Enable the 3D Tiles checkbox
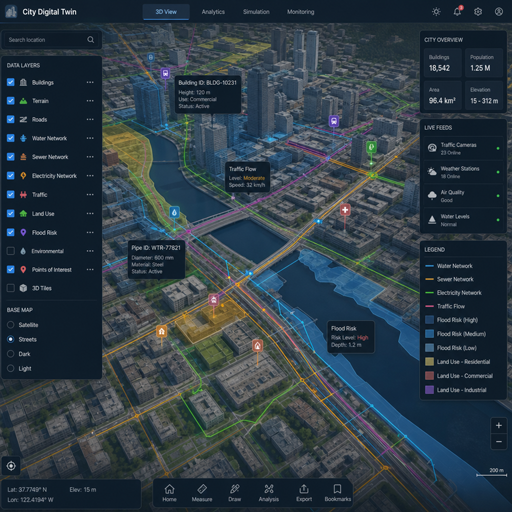Viewport: 512px width, 512px height. coord(11,288)
